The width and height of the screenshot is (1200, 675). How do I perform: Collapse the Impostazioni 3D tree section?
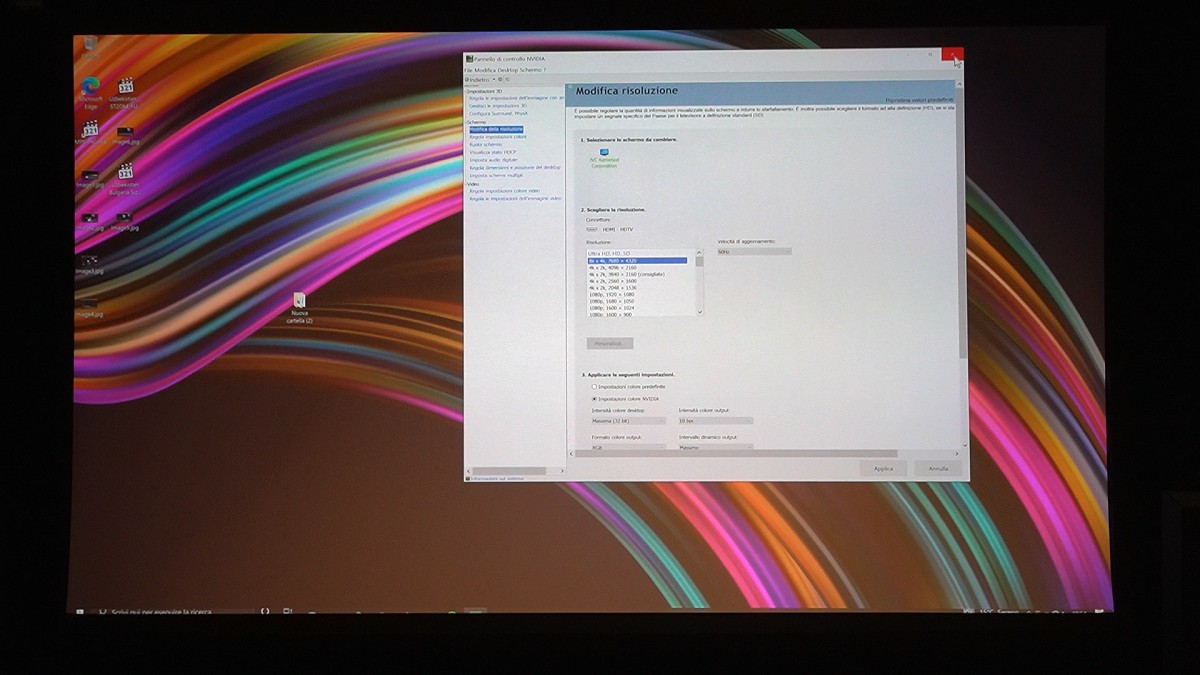point(467,91)
